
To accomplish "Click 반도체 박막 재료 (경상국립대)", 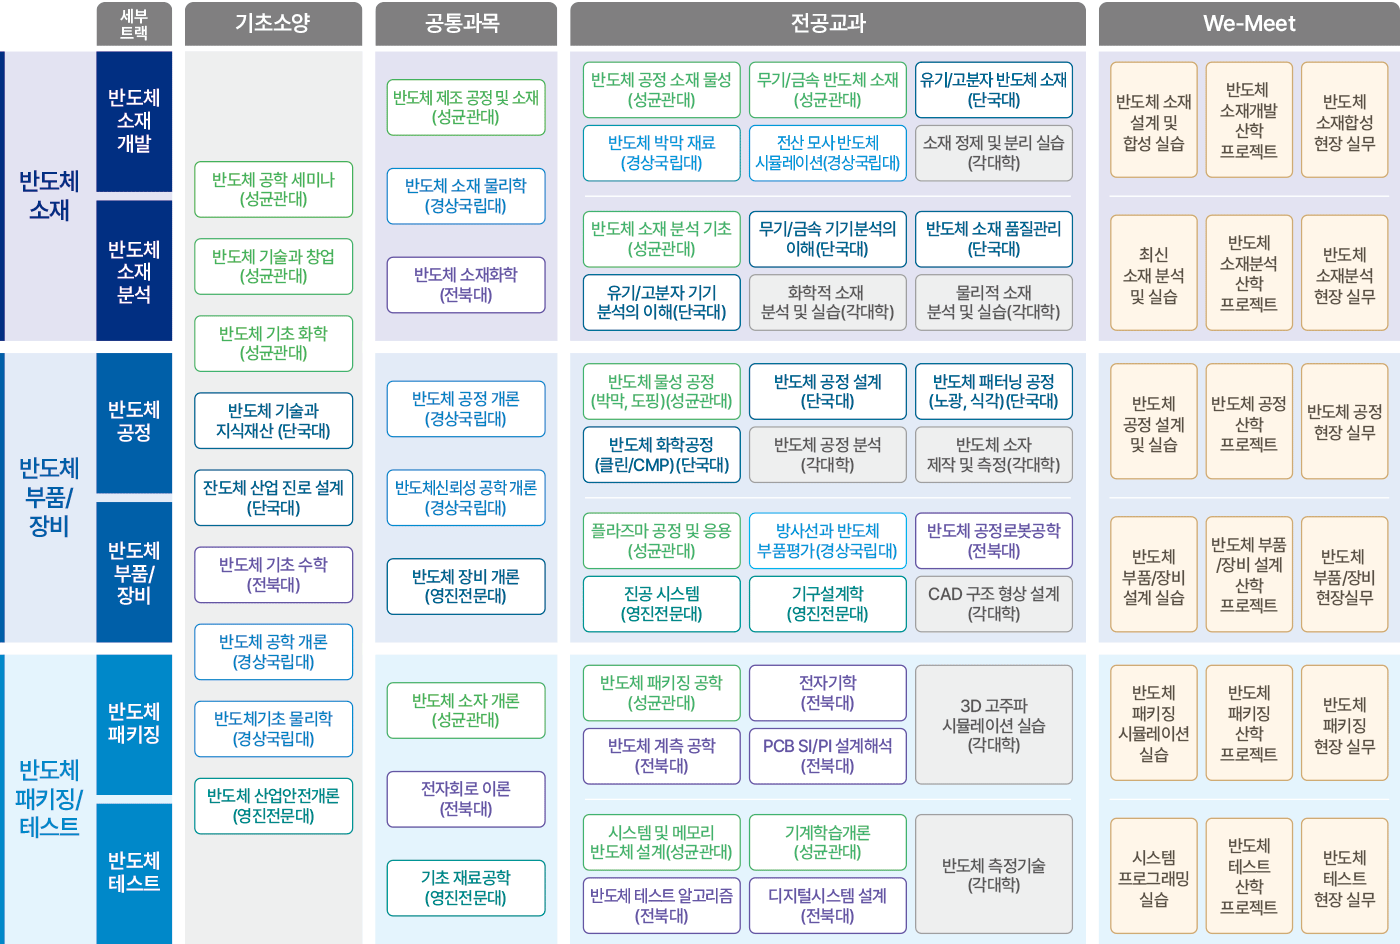I will pos(662,153).
